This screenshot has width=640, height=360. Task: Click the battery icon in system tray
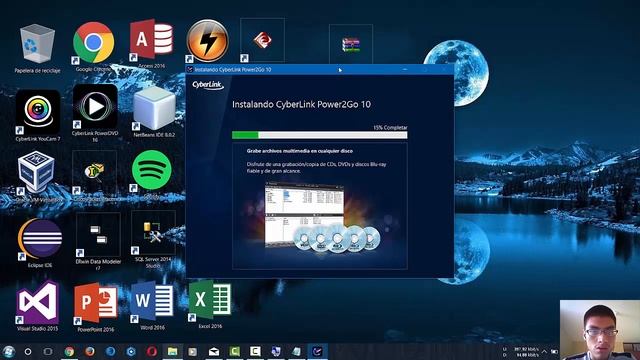tap(554, 351)
